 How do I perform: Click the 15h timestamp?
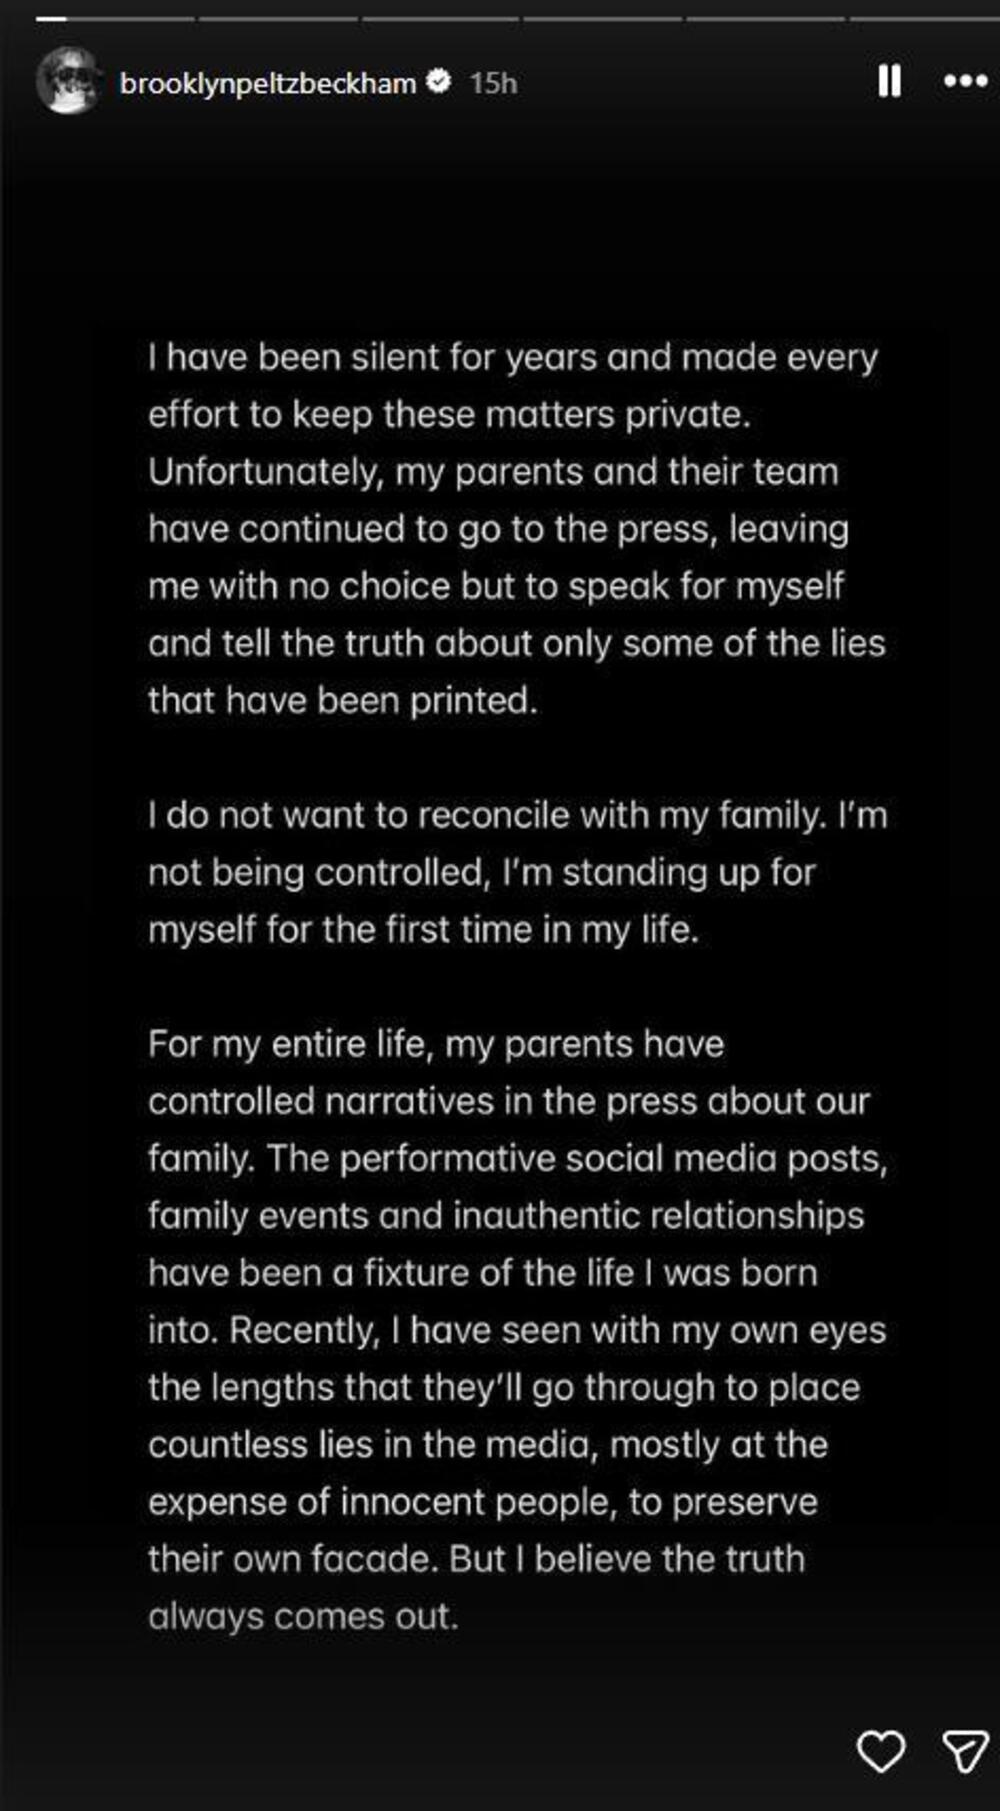(493, 83)
